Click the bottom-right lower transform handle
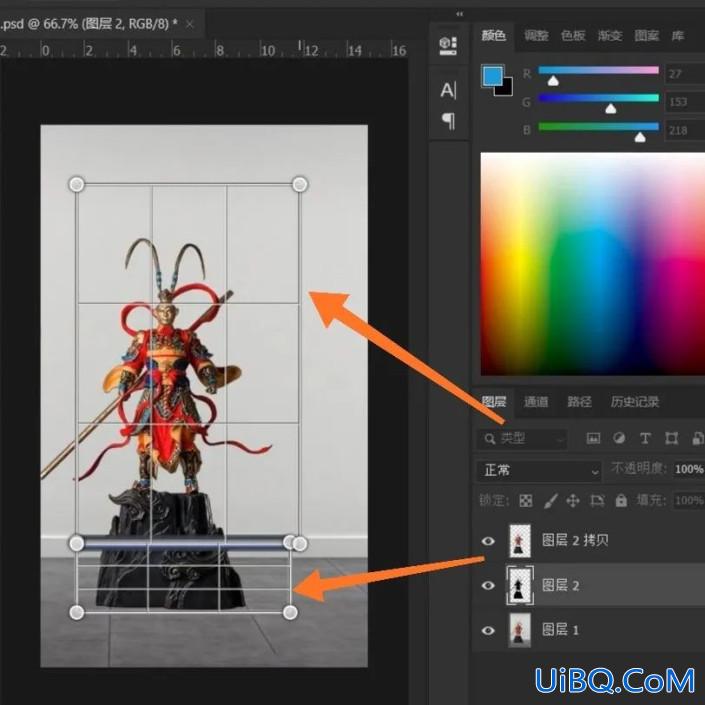 click(x=290, y=612)
